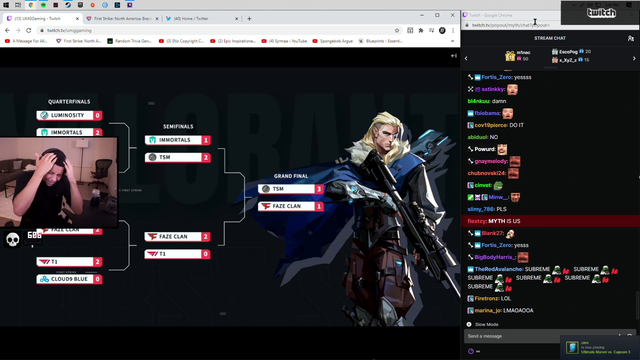Click the bl4nkuu username in chat
640x360 pixels.
click(478, 101)
